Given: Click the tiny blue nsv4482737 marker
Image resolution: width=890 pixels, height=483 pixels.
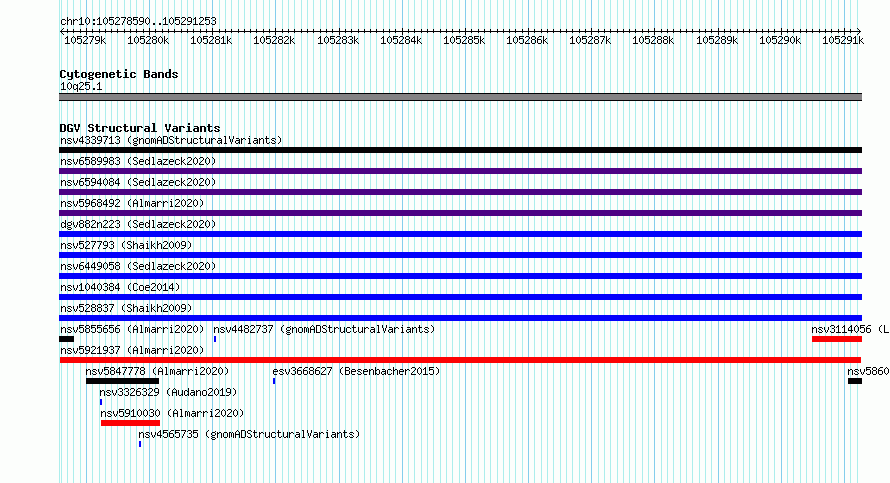Looking at the screenshot, I should pos(215,339).
